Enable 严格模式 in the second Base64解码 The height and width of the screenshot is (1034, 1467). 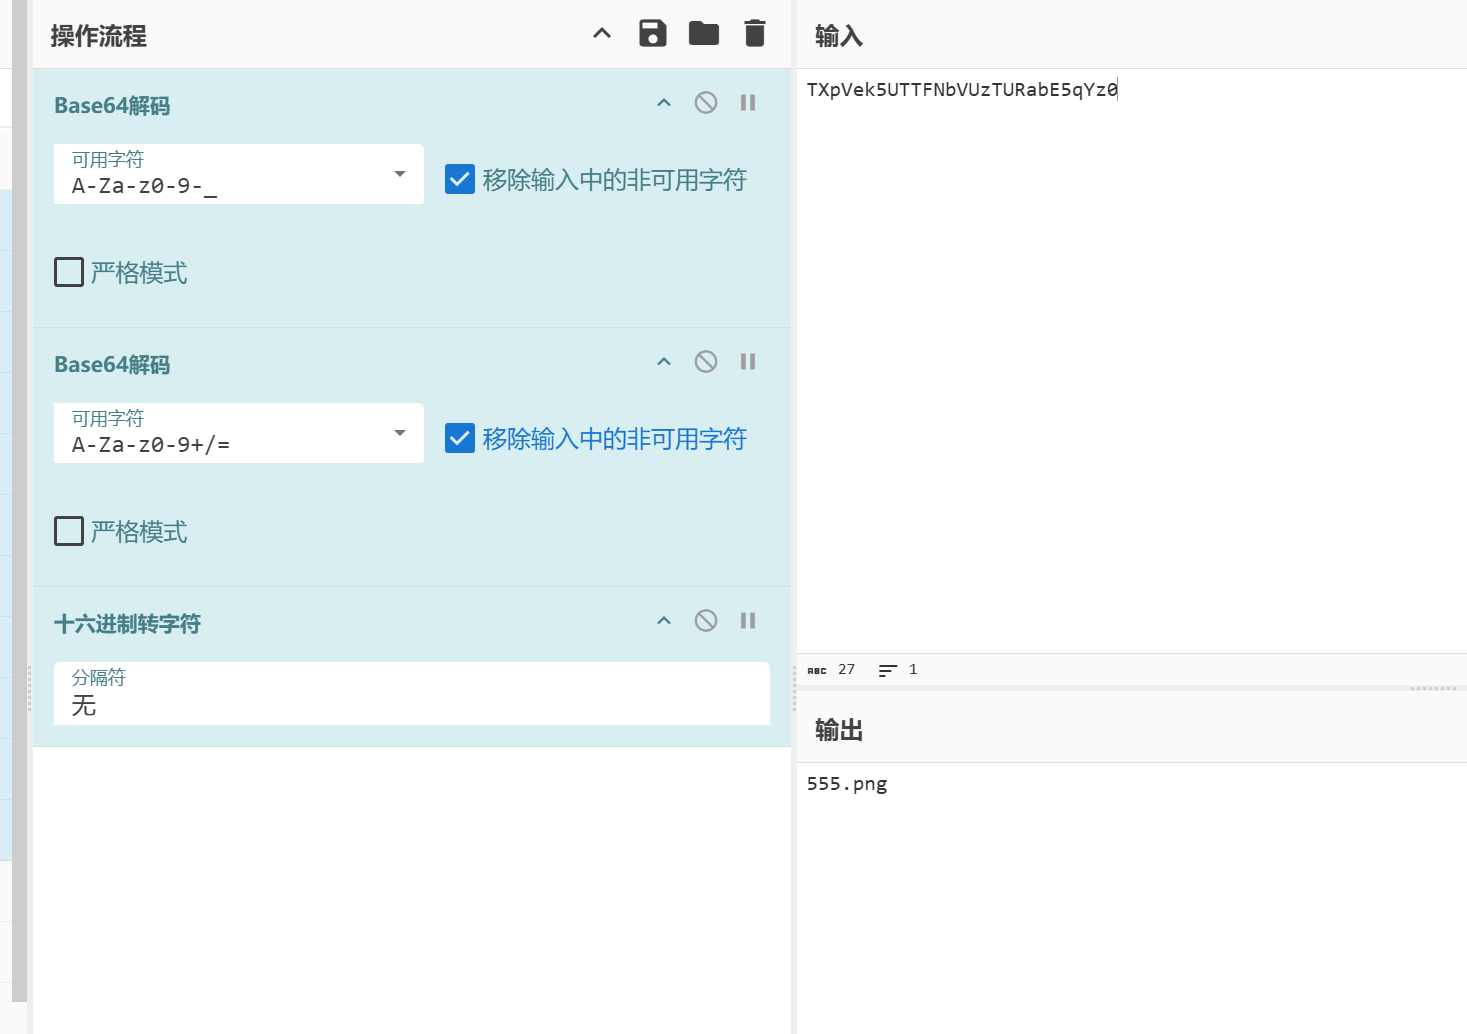click(x=69, y=531)
